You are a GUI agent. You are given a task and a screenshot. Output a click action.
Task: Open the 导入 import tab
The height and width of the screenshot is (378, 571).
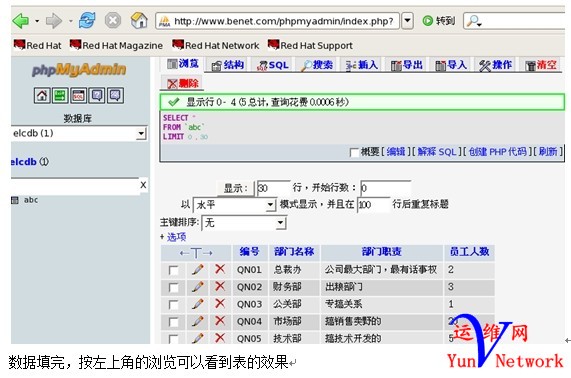[x=451, y=66]
